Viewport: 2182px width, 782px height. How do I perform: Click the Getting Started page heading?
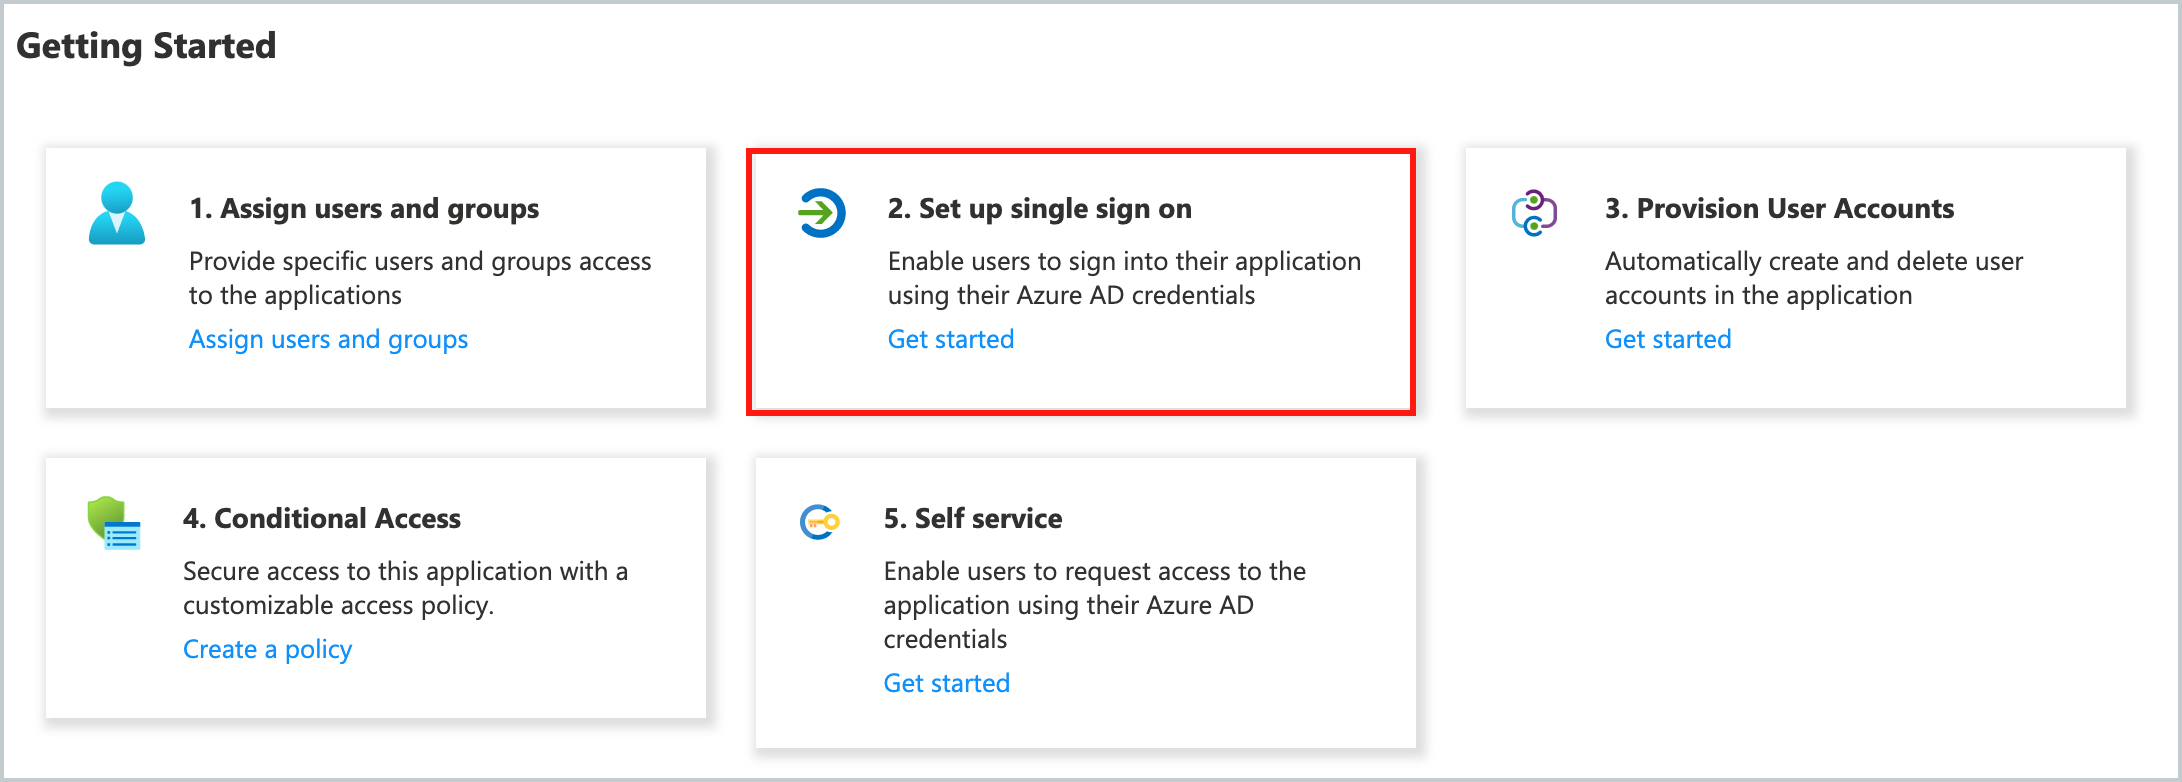pyautogui.click(x=147, y=44)
